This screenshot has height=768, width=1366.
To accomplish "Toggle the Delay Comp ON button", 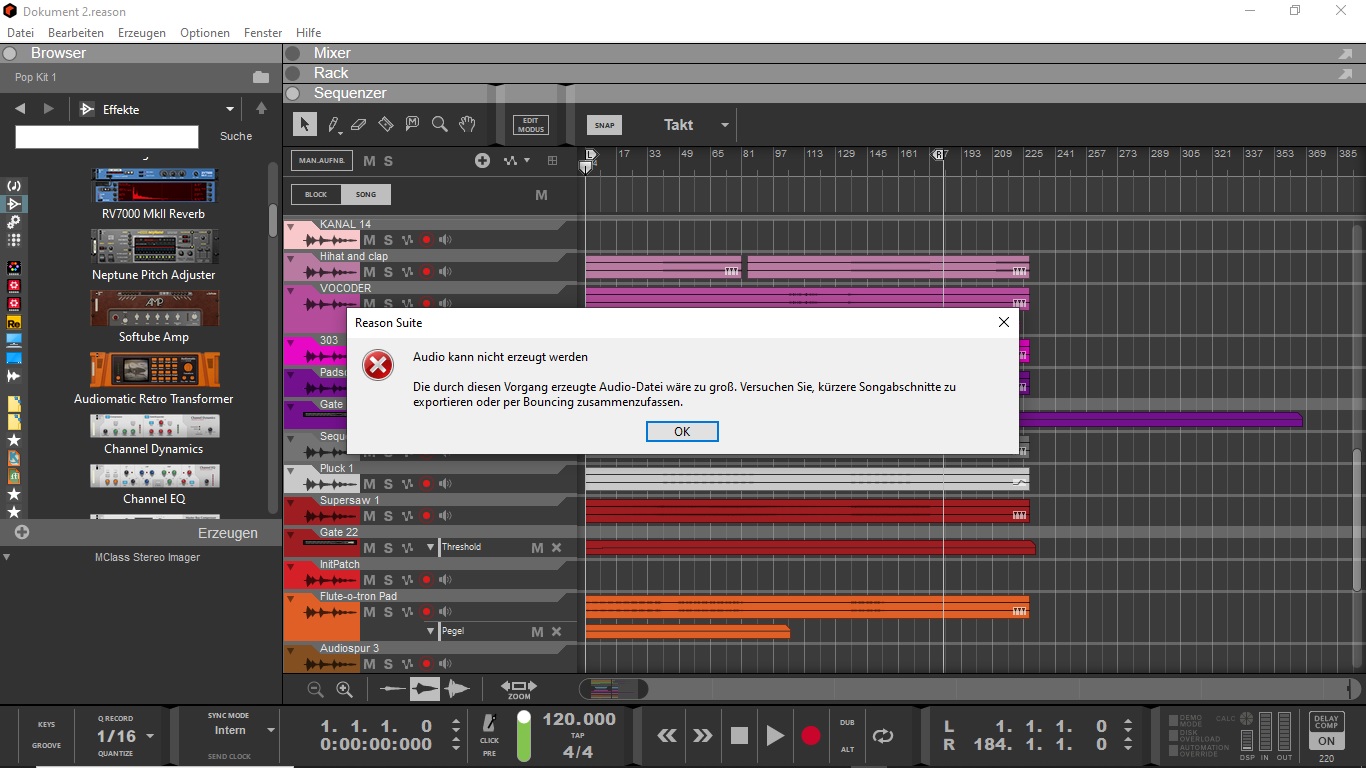I will pyautogui.click(x=1326, y=741).
